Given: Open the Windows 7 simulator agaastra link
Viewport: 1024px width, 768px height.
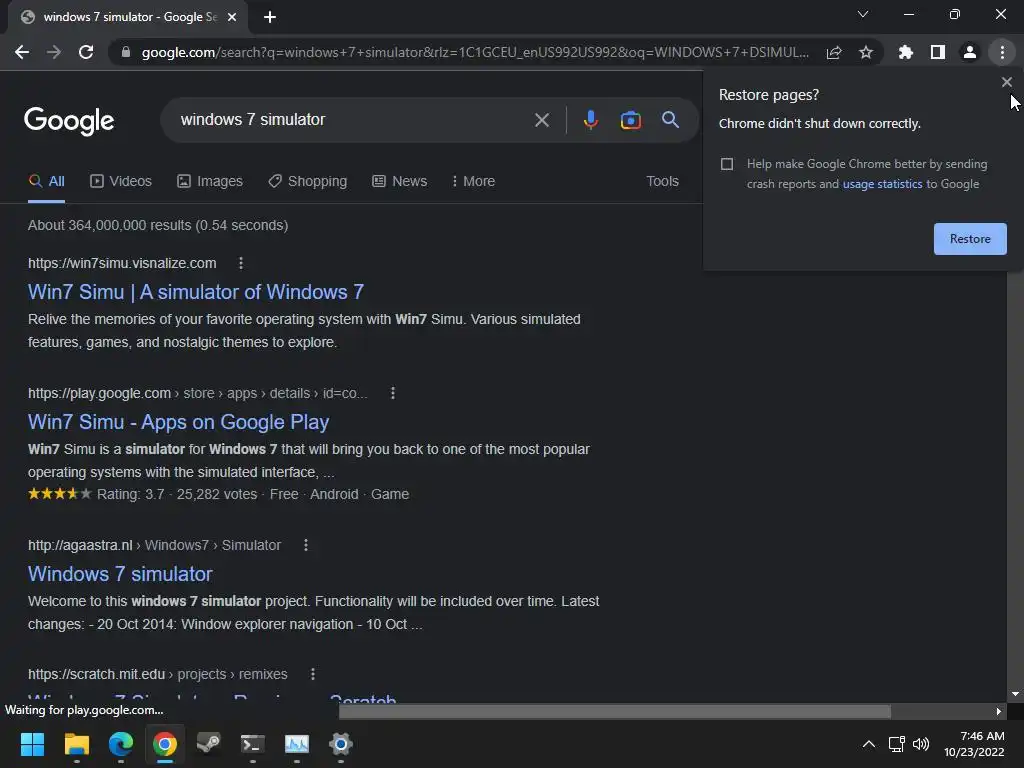Looking at the screenshot, I should (120, 574).
